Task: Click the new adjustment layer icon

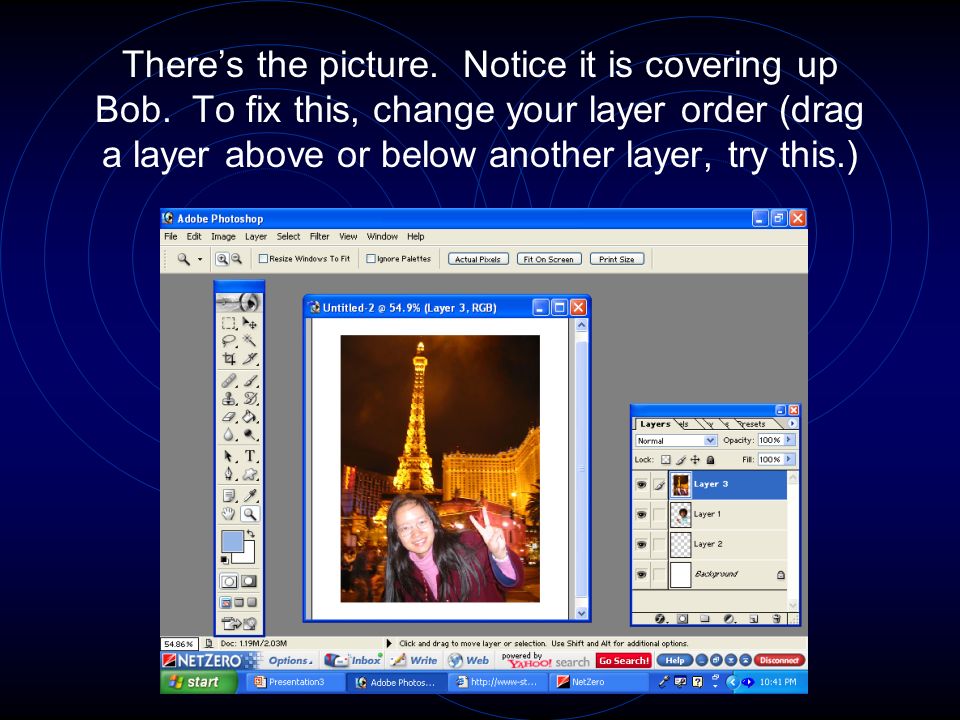Action: (729, 618)
